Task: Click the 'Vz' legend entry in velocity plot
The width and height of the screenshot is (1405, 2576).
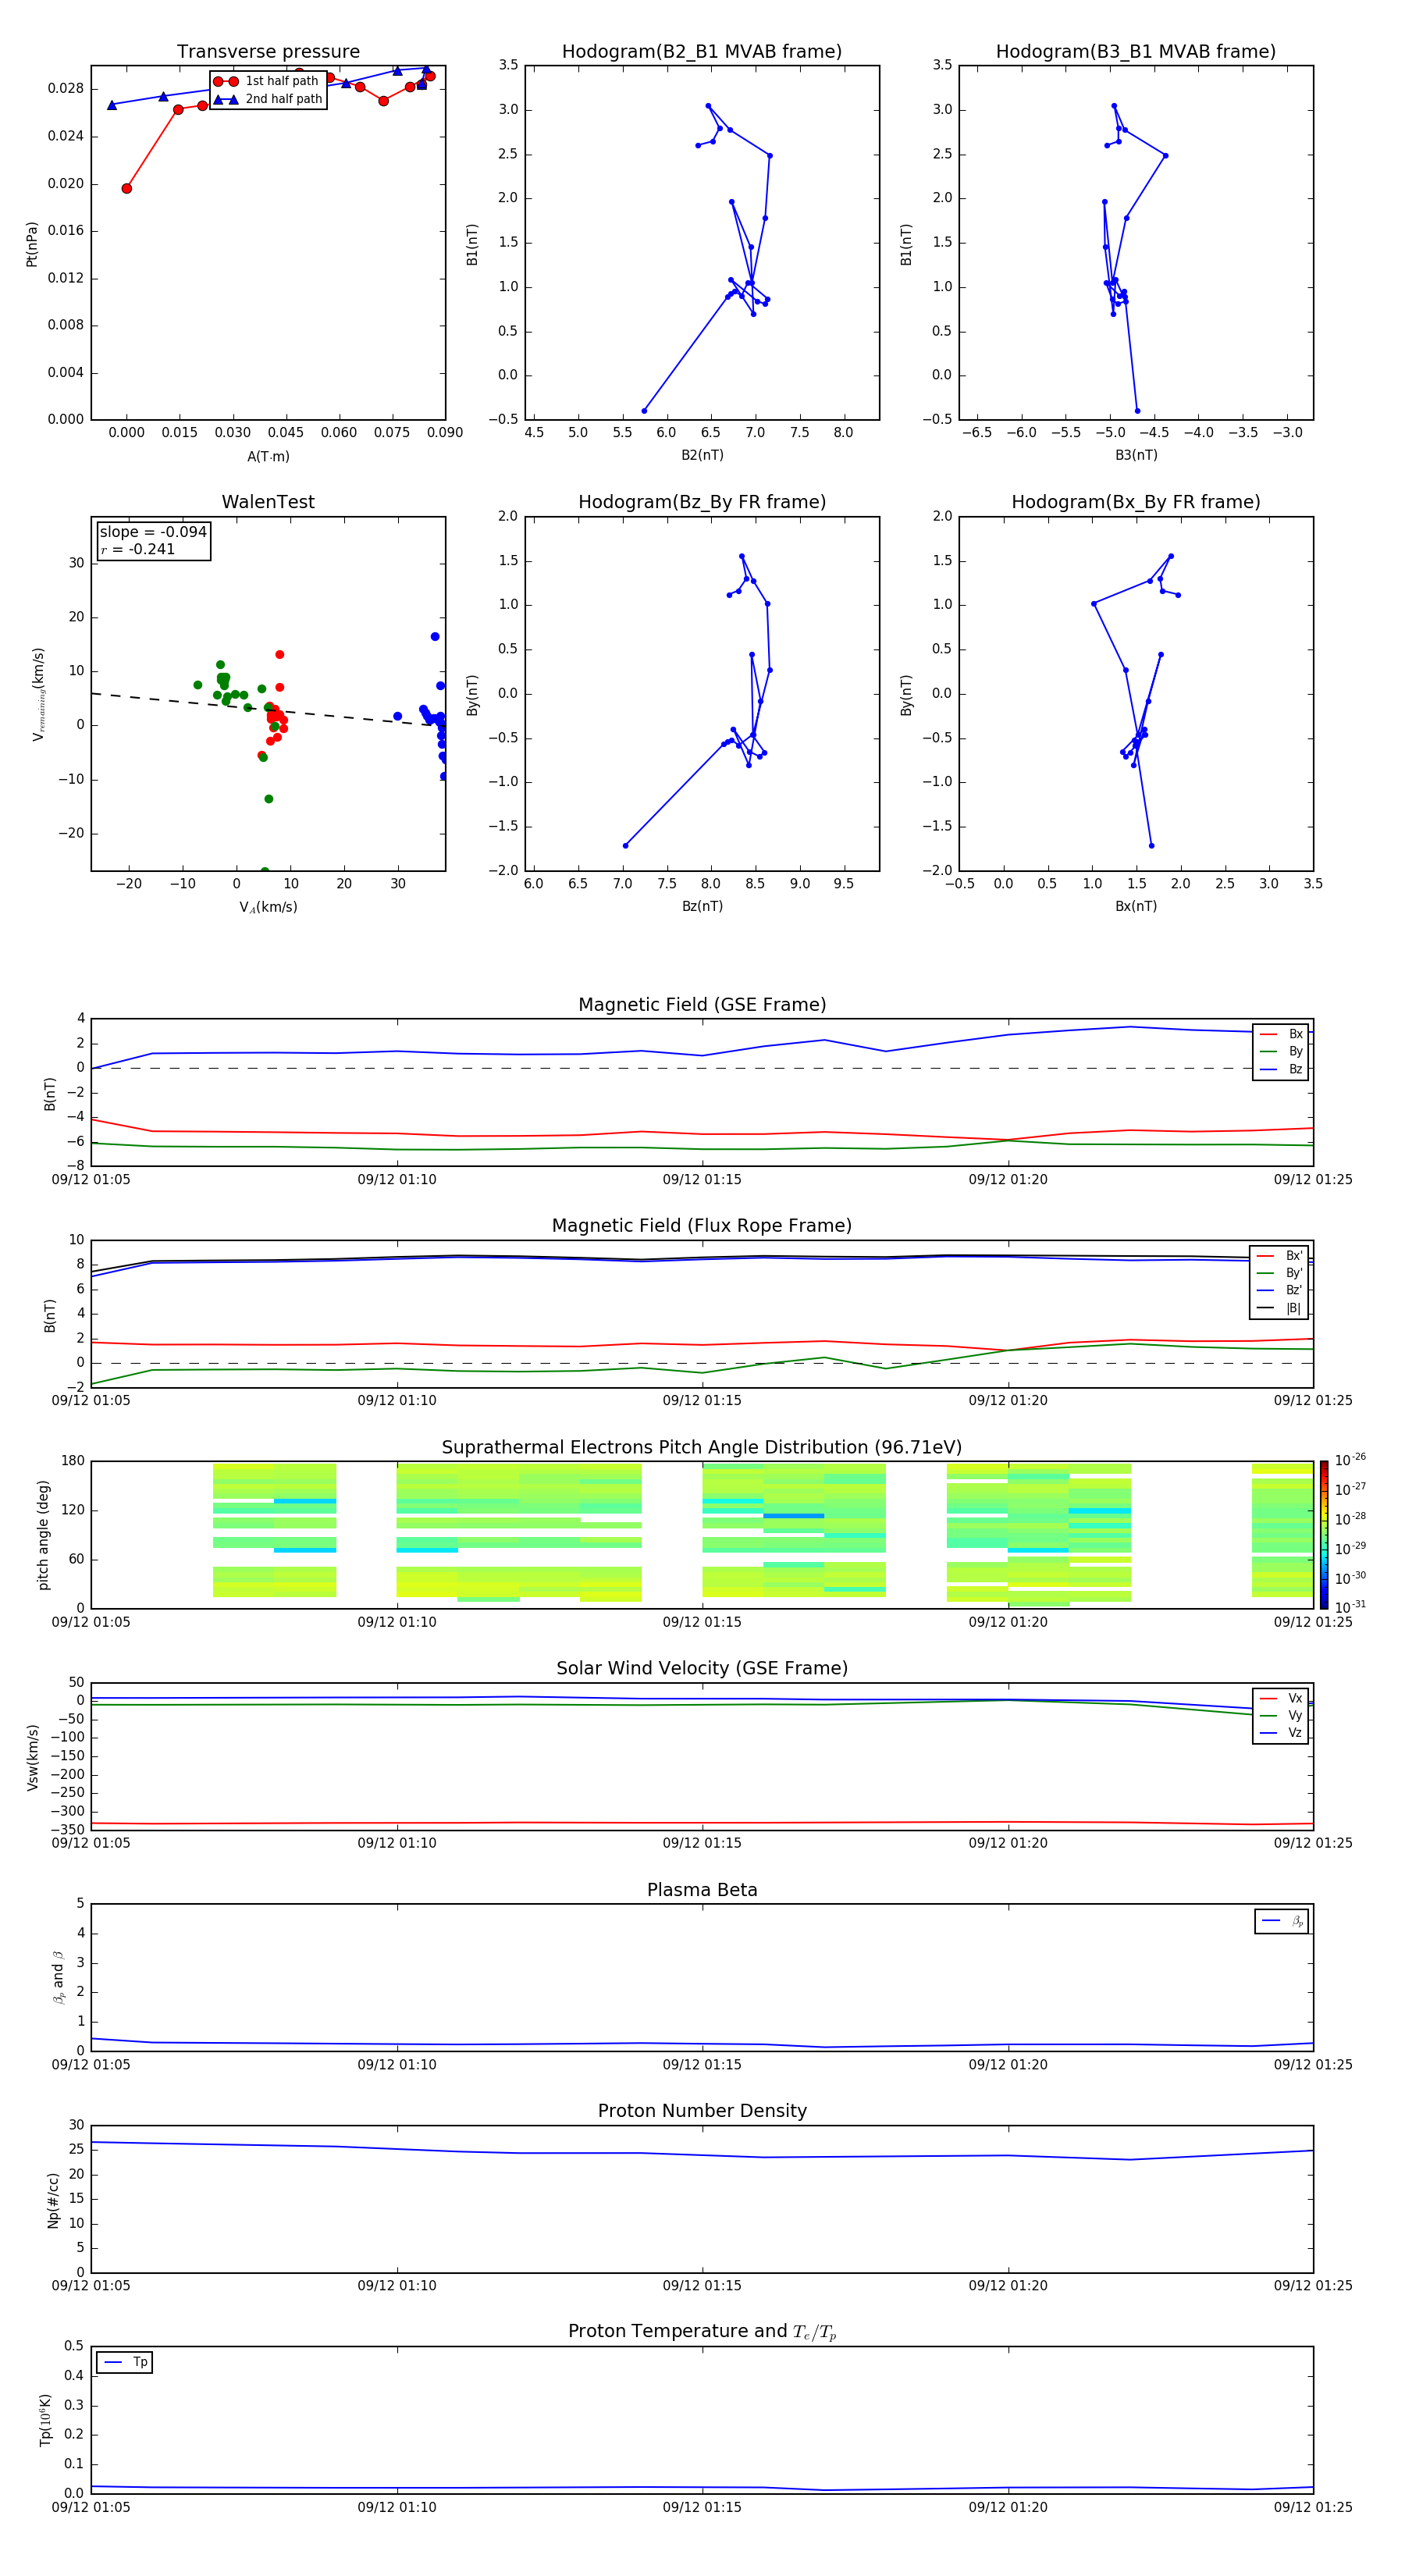Action: [1281, 1733]
